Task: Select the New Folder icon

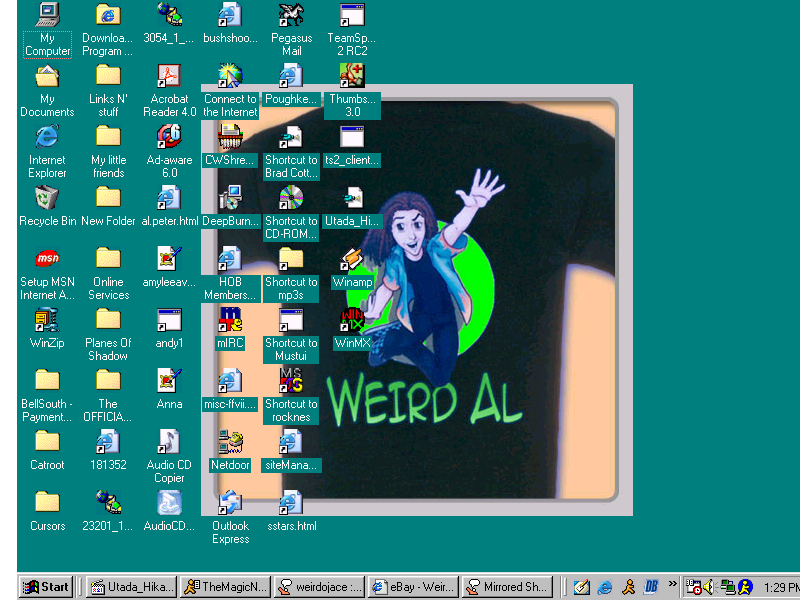Action: pos(108,197)
